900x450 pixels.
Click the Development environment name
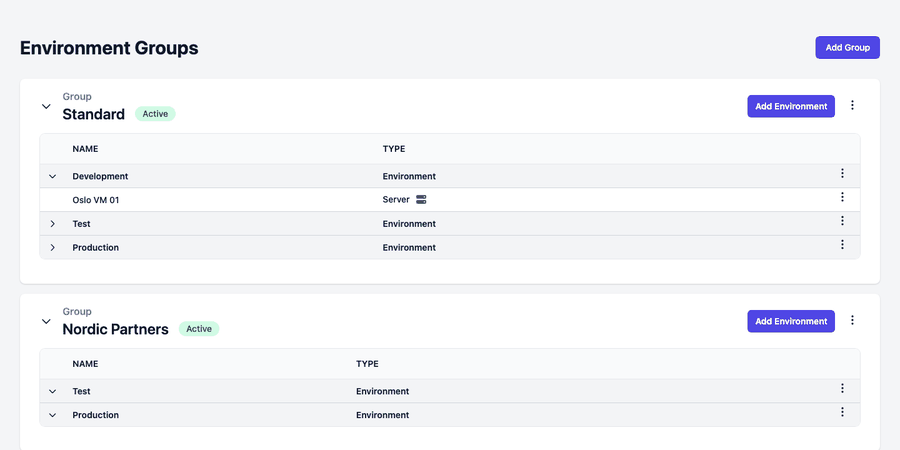tap(100, 176)
